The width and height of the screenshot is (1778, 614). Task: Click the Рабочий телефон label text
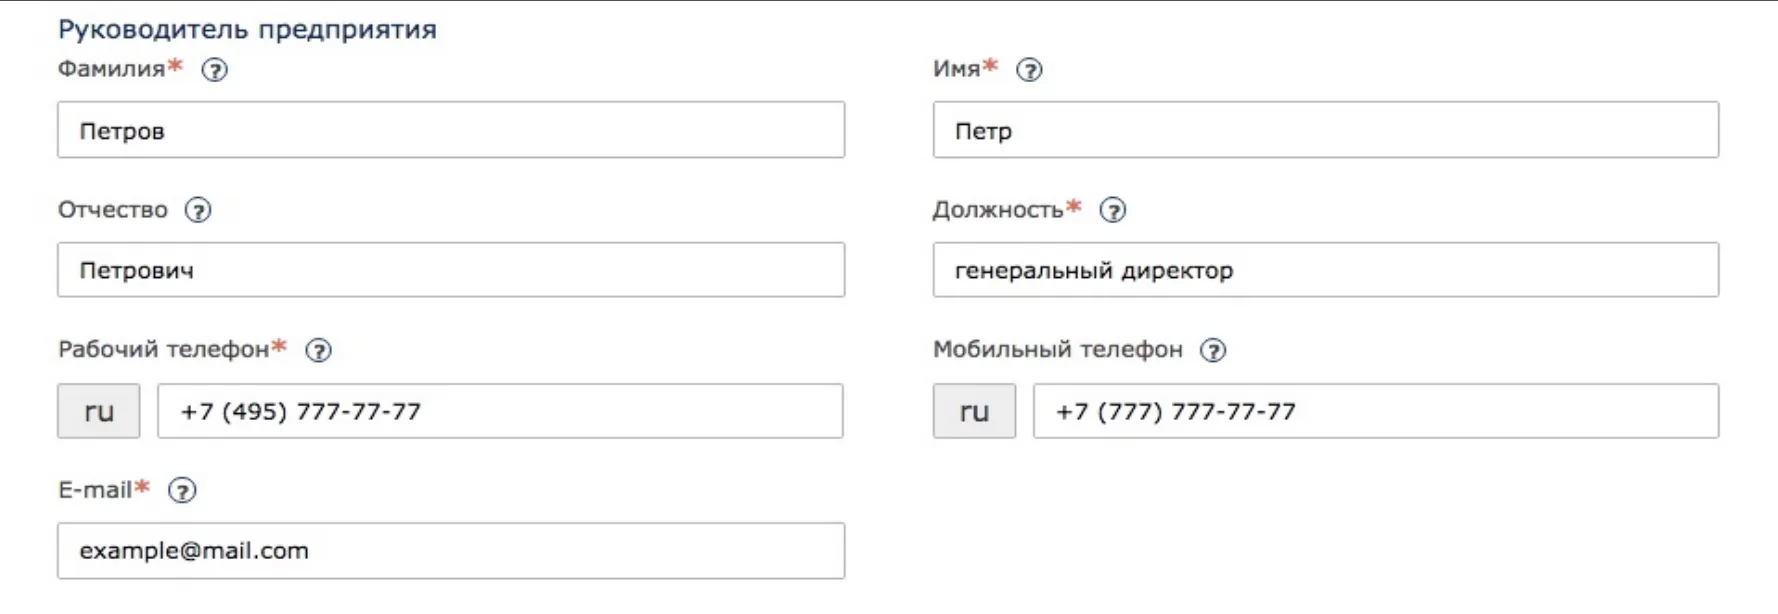(164, 350)
